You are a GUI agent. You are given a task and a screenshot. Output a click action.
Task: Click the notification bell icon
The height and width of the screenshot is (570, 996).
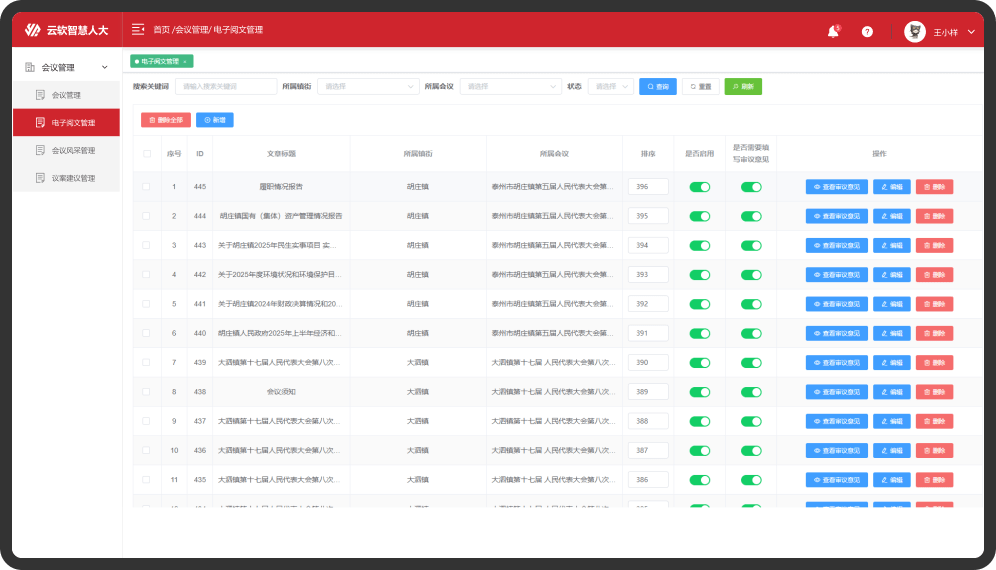tap(832, 32)
